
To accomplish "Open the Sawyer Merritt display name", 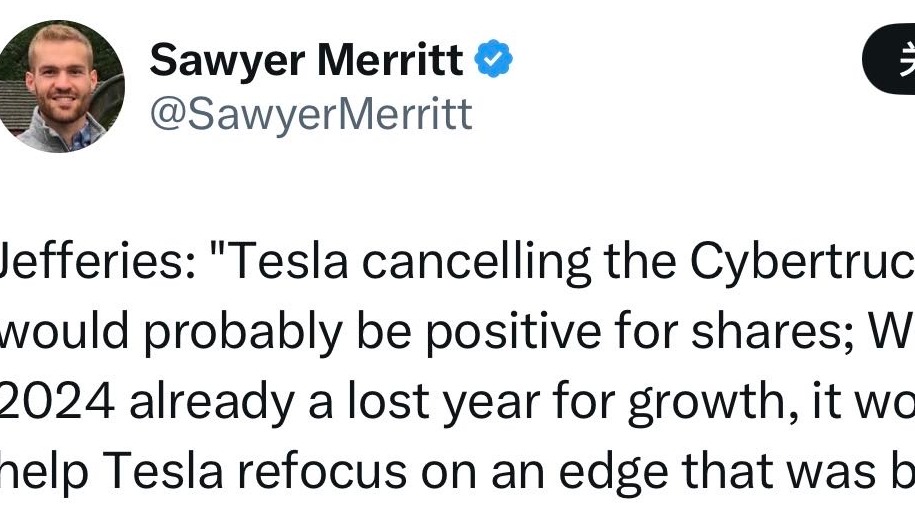I will tap(306, 62).
